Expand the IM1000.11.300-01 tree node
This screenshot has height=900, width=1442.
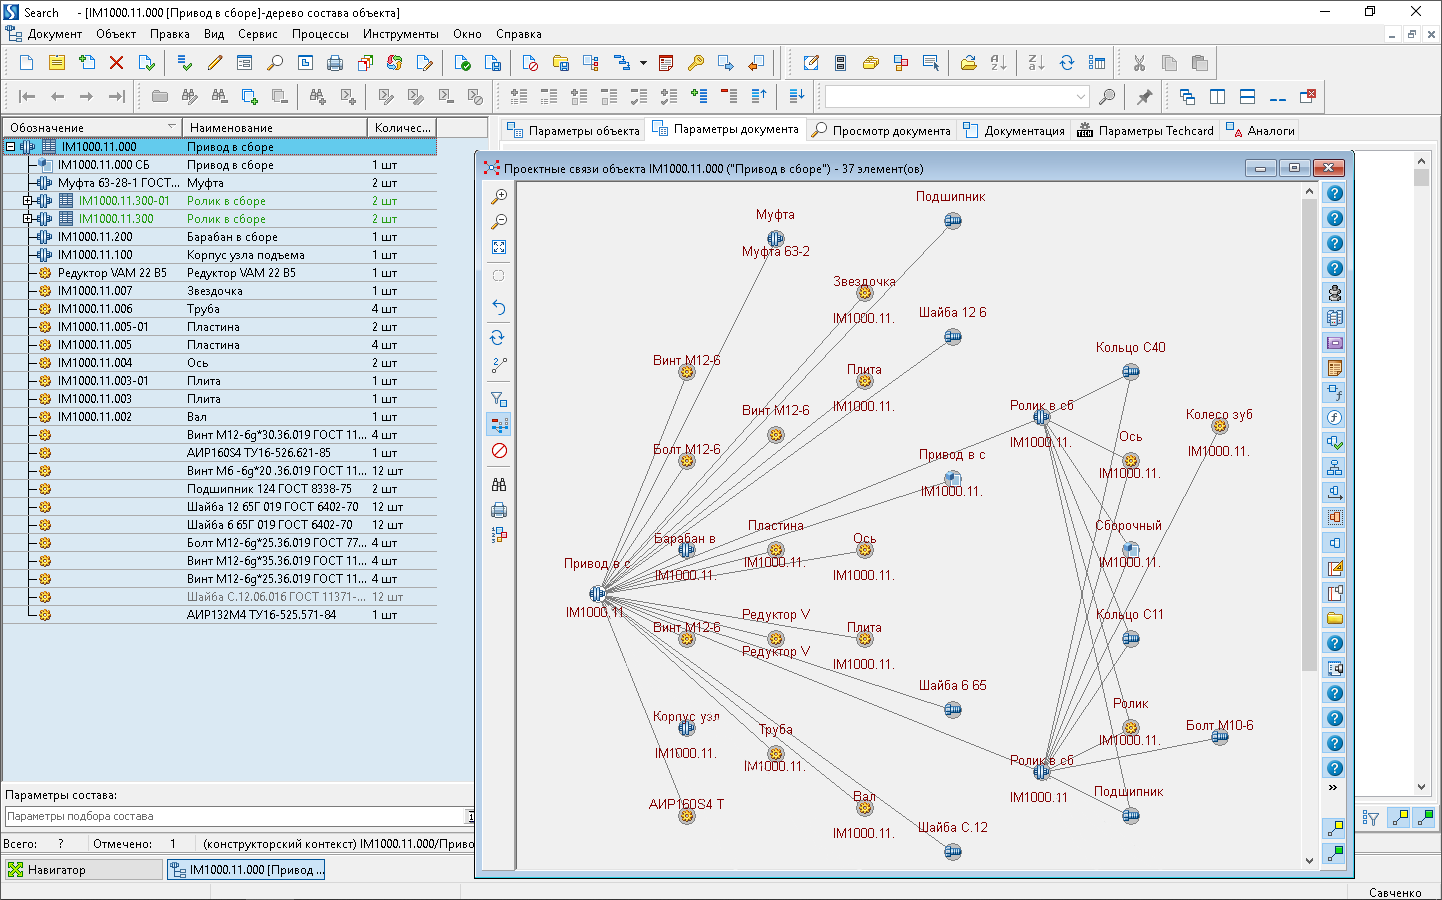28,201
